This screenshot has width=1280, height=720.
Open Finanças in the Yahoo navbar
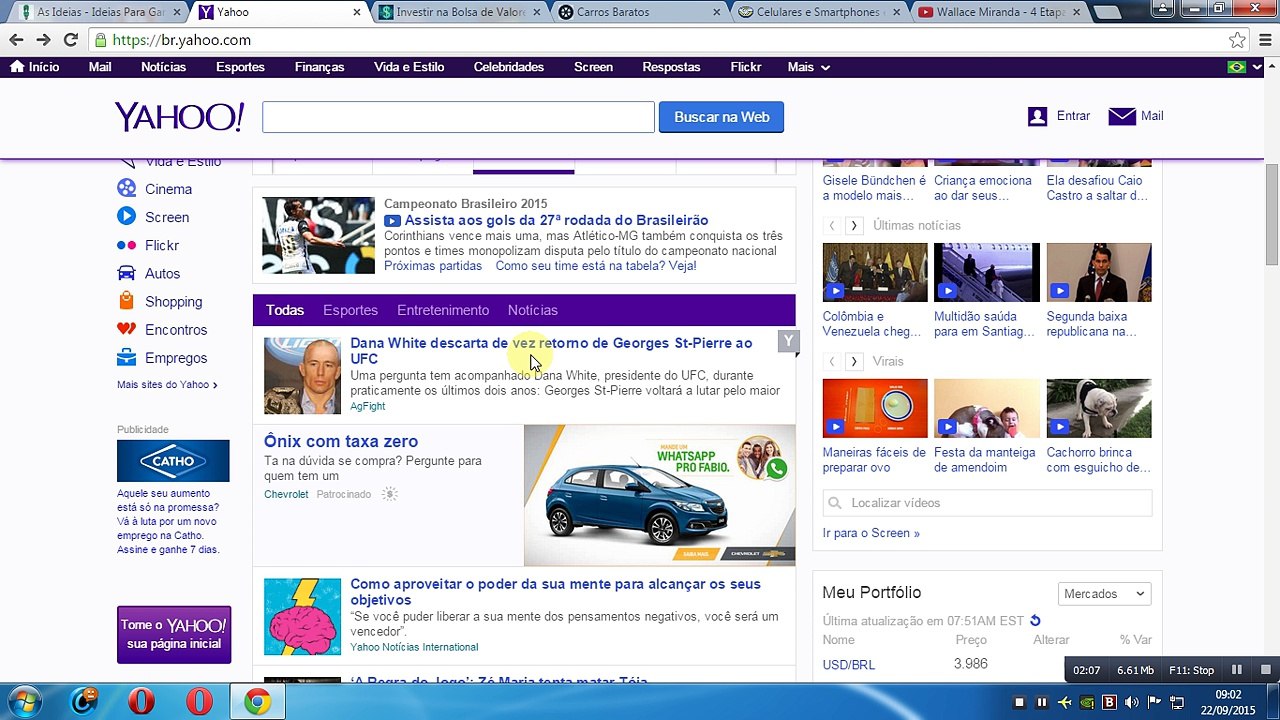pyautogui.click(x=319, y=67)
